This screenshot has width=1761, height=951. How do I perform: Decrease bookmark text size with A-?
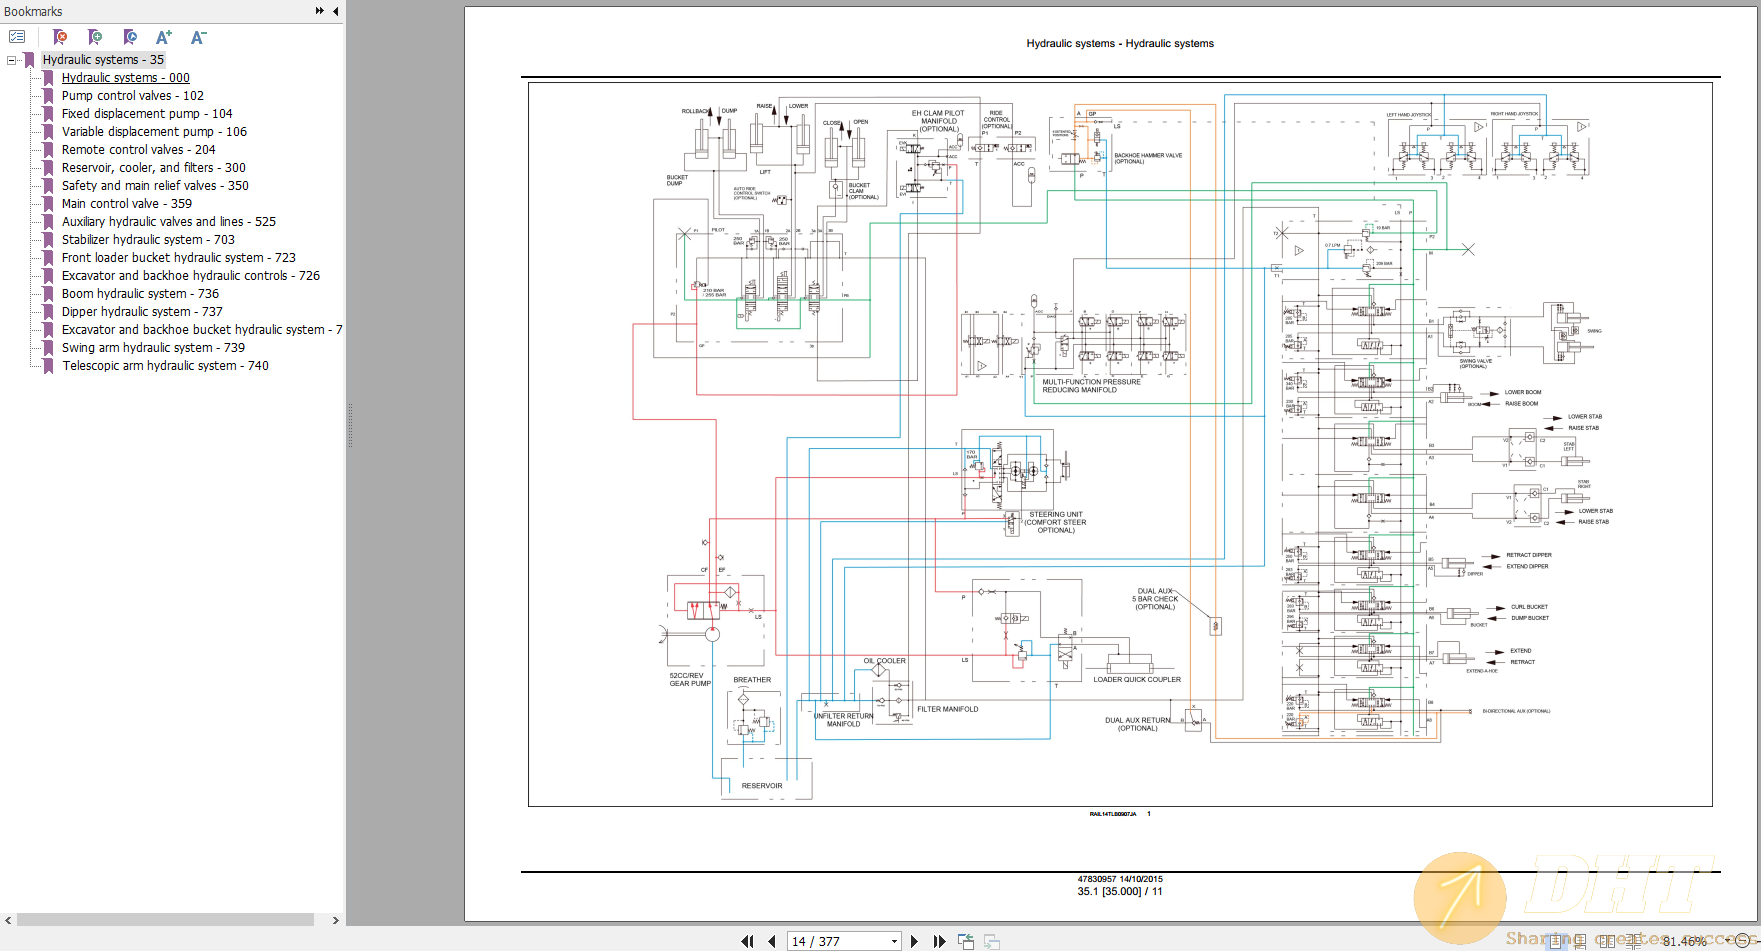(198, 37)
